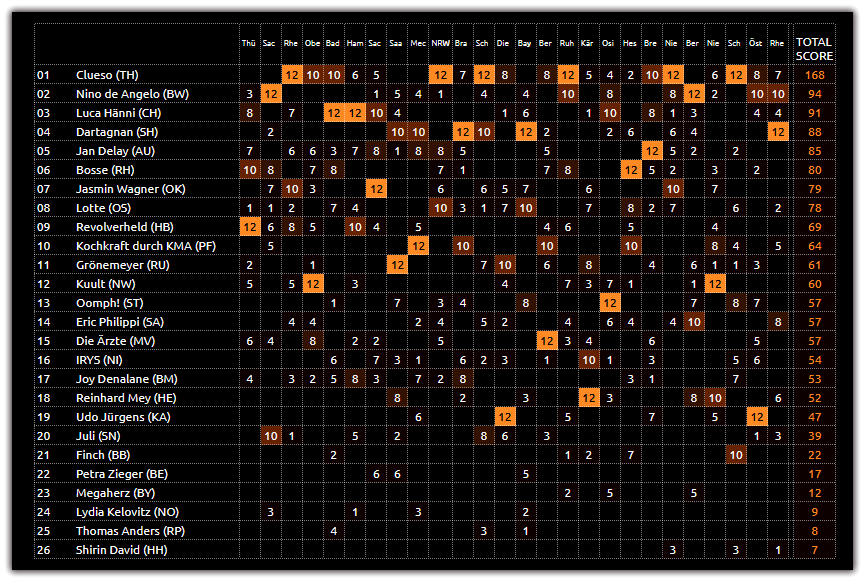Screen dimensions: 864x581
Task: Select Luca Hänni (CH) in the list
Action: 118,113
